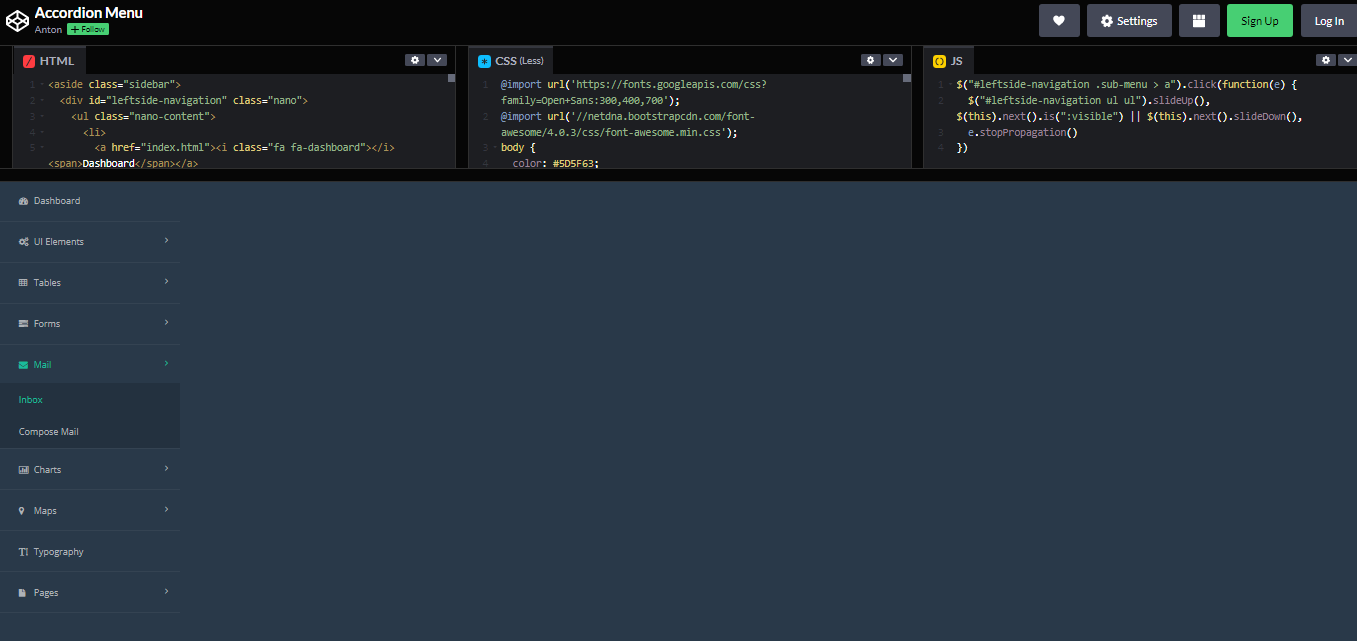Open the CSS editor dropdown arrow
The width and height of the screenshot is (1357, 641).
(x=893, y=59)
